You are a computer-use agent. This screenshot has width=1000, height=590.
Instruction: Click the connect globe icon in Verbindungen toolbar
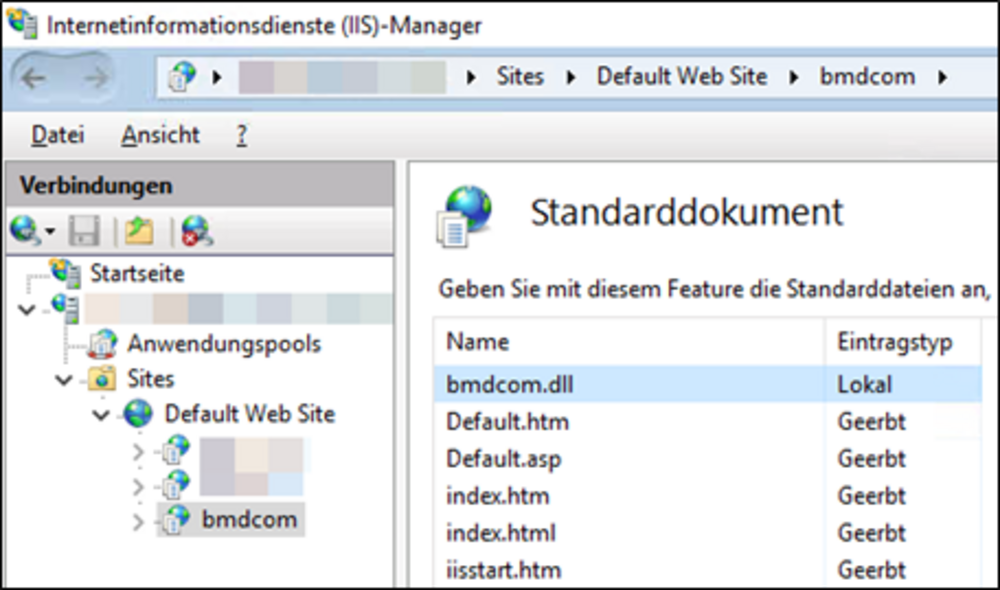(x=27, y=231)
